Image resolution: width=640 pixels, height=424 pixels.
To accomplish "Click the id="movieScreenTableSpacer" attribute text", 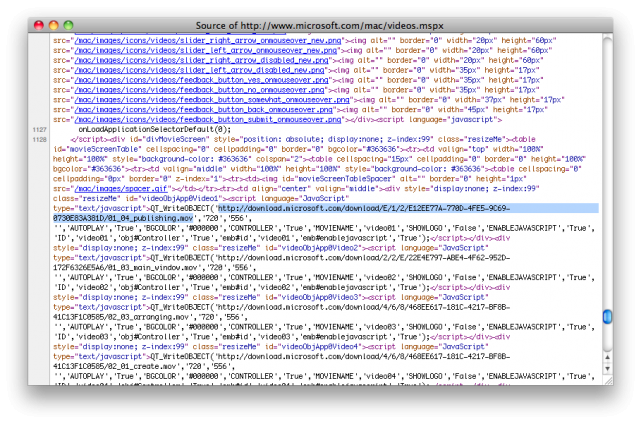I will pos(338,179).
